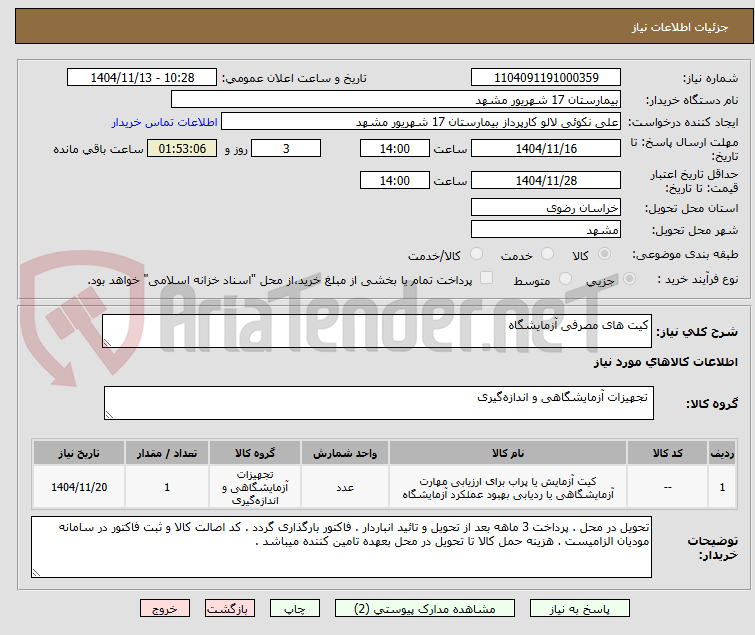Viewport: 755px width, 635px height.
Task: Click the response deadline time field, 14:00 beside 1404/11/16
Action: [x=394, y=148]
